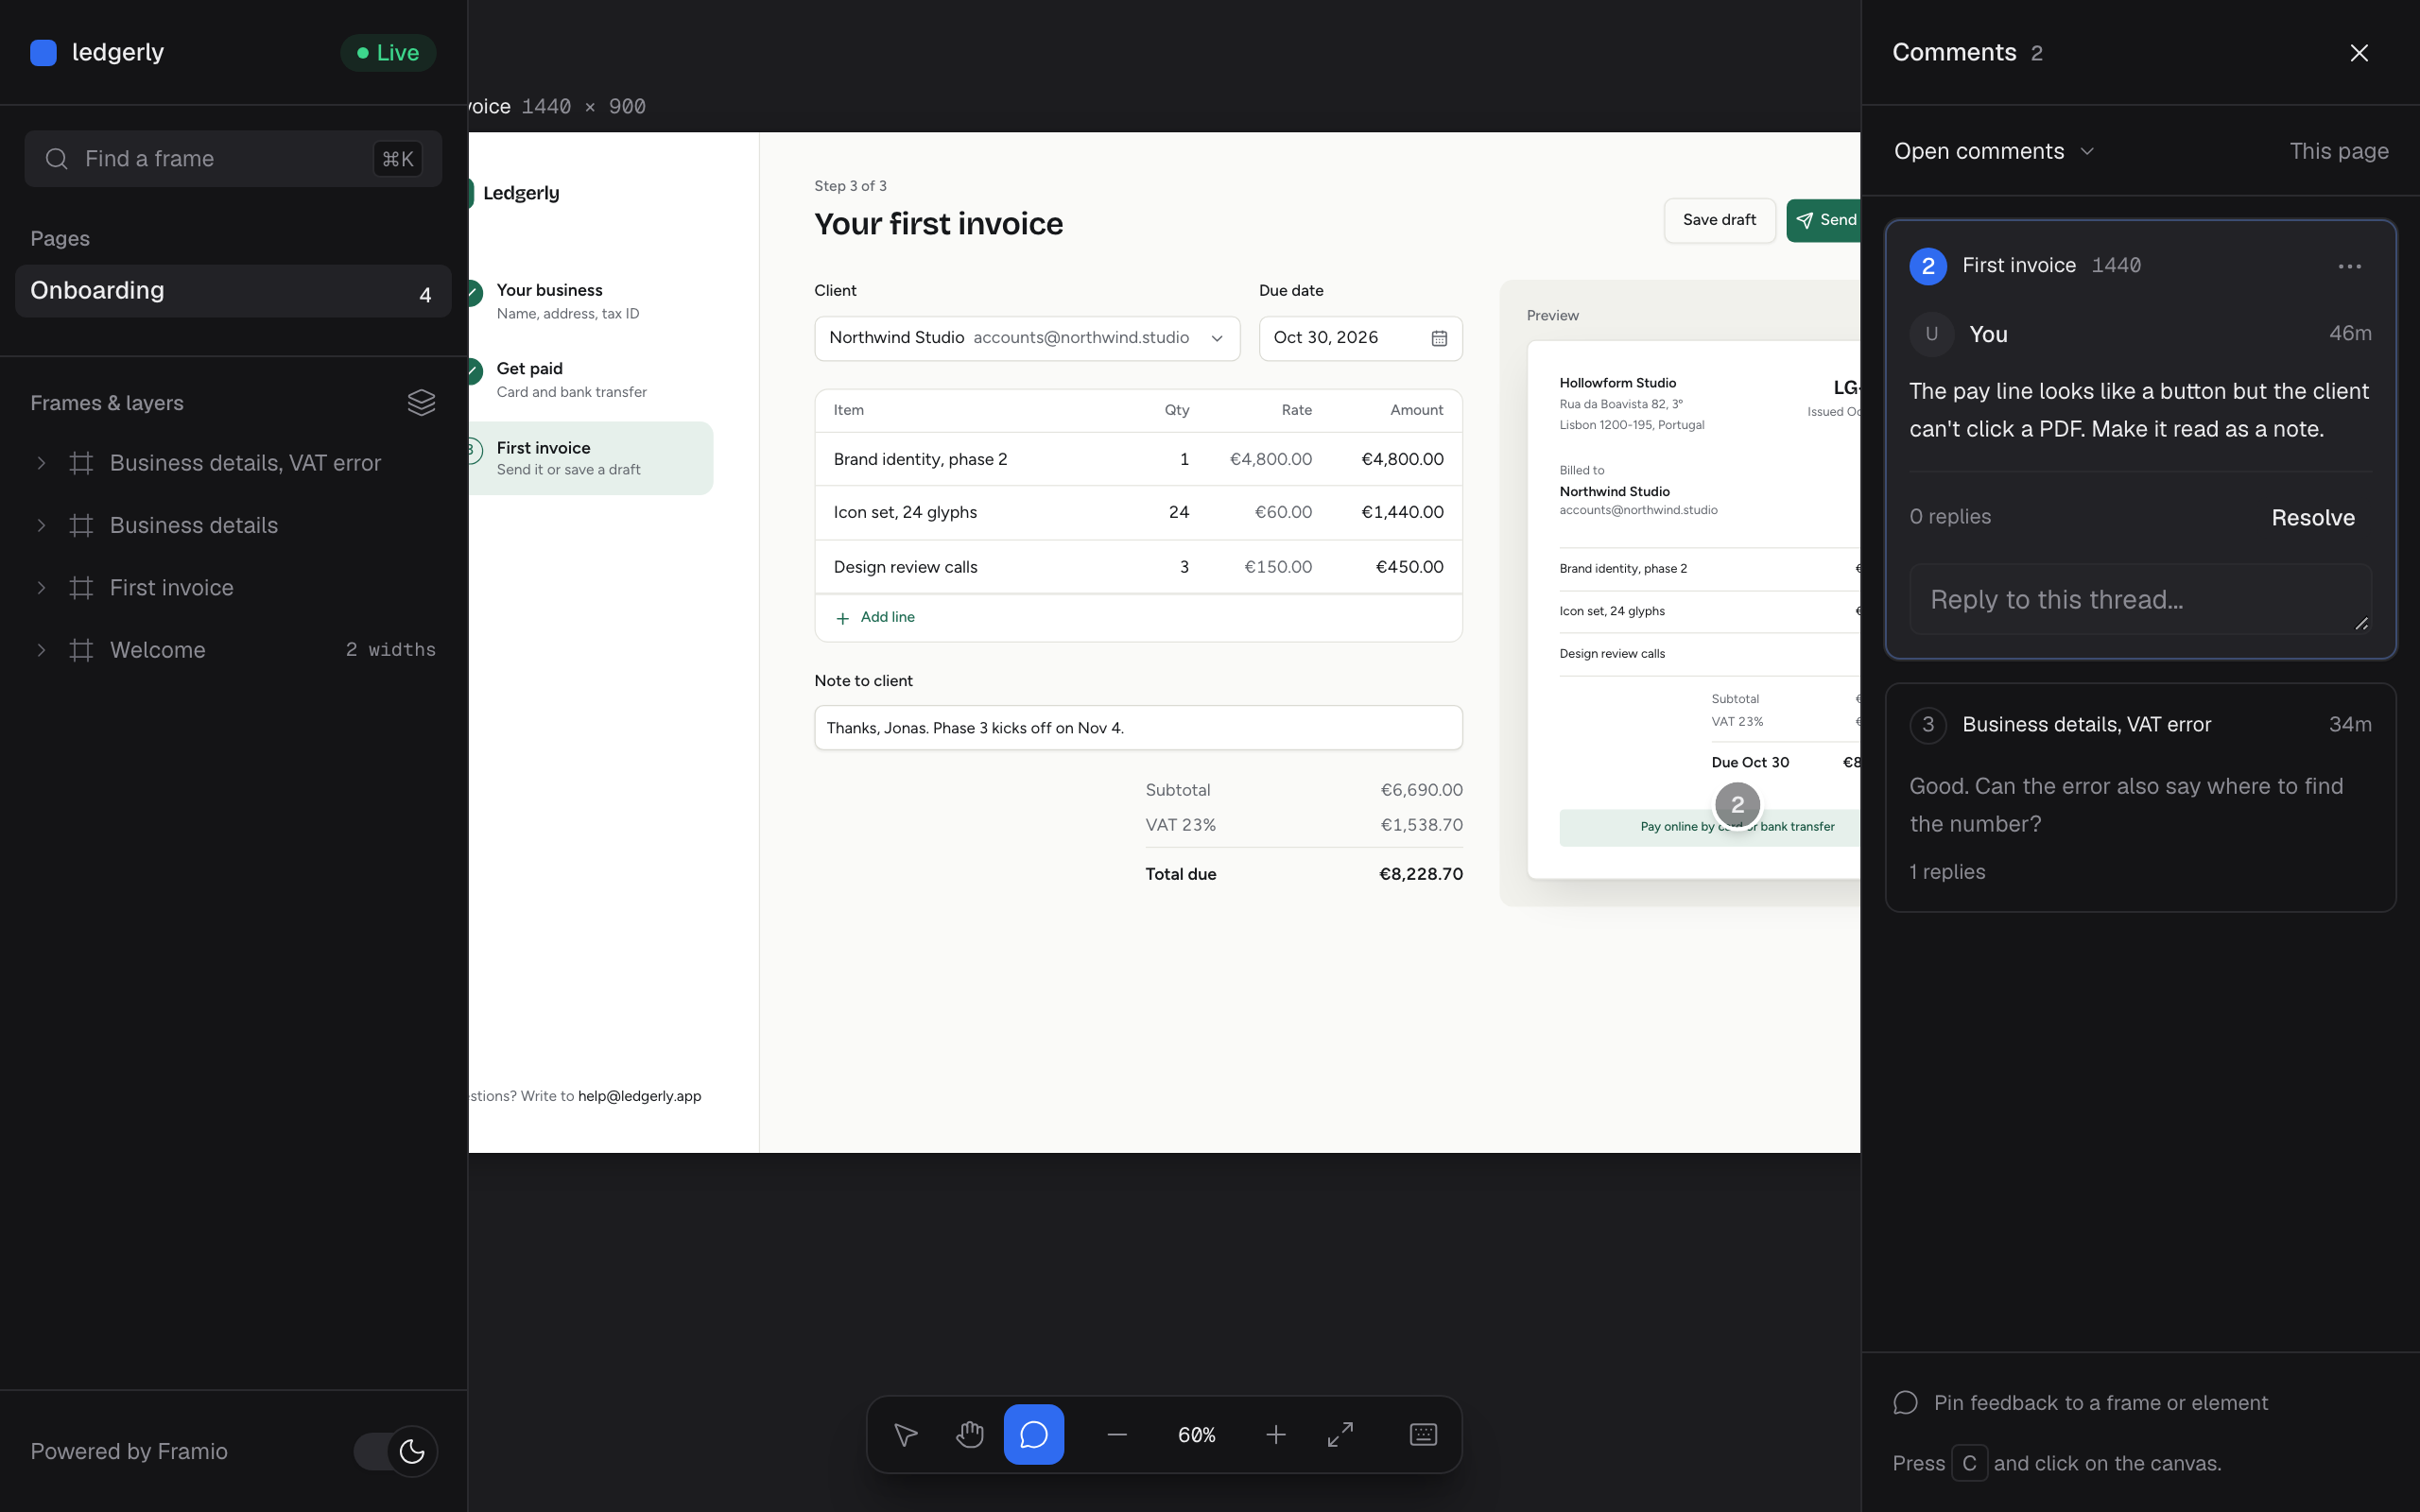Zoom in with the plus icon
Viewport: 2420px width, 1512px height.
pyautogui.click(x=1275, y=1434)
